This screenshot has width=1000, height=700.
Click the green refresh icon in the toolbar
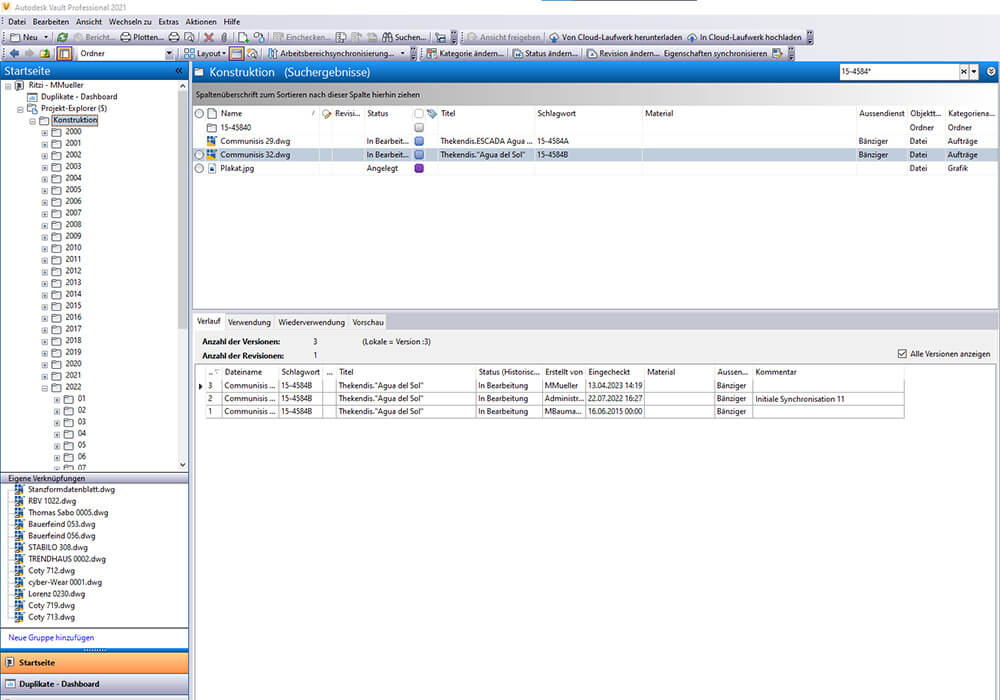click(x=62, y=38)
